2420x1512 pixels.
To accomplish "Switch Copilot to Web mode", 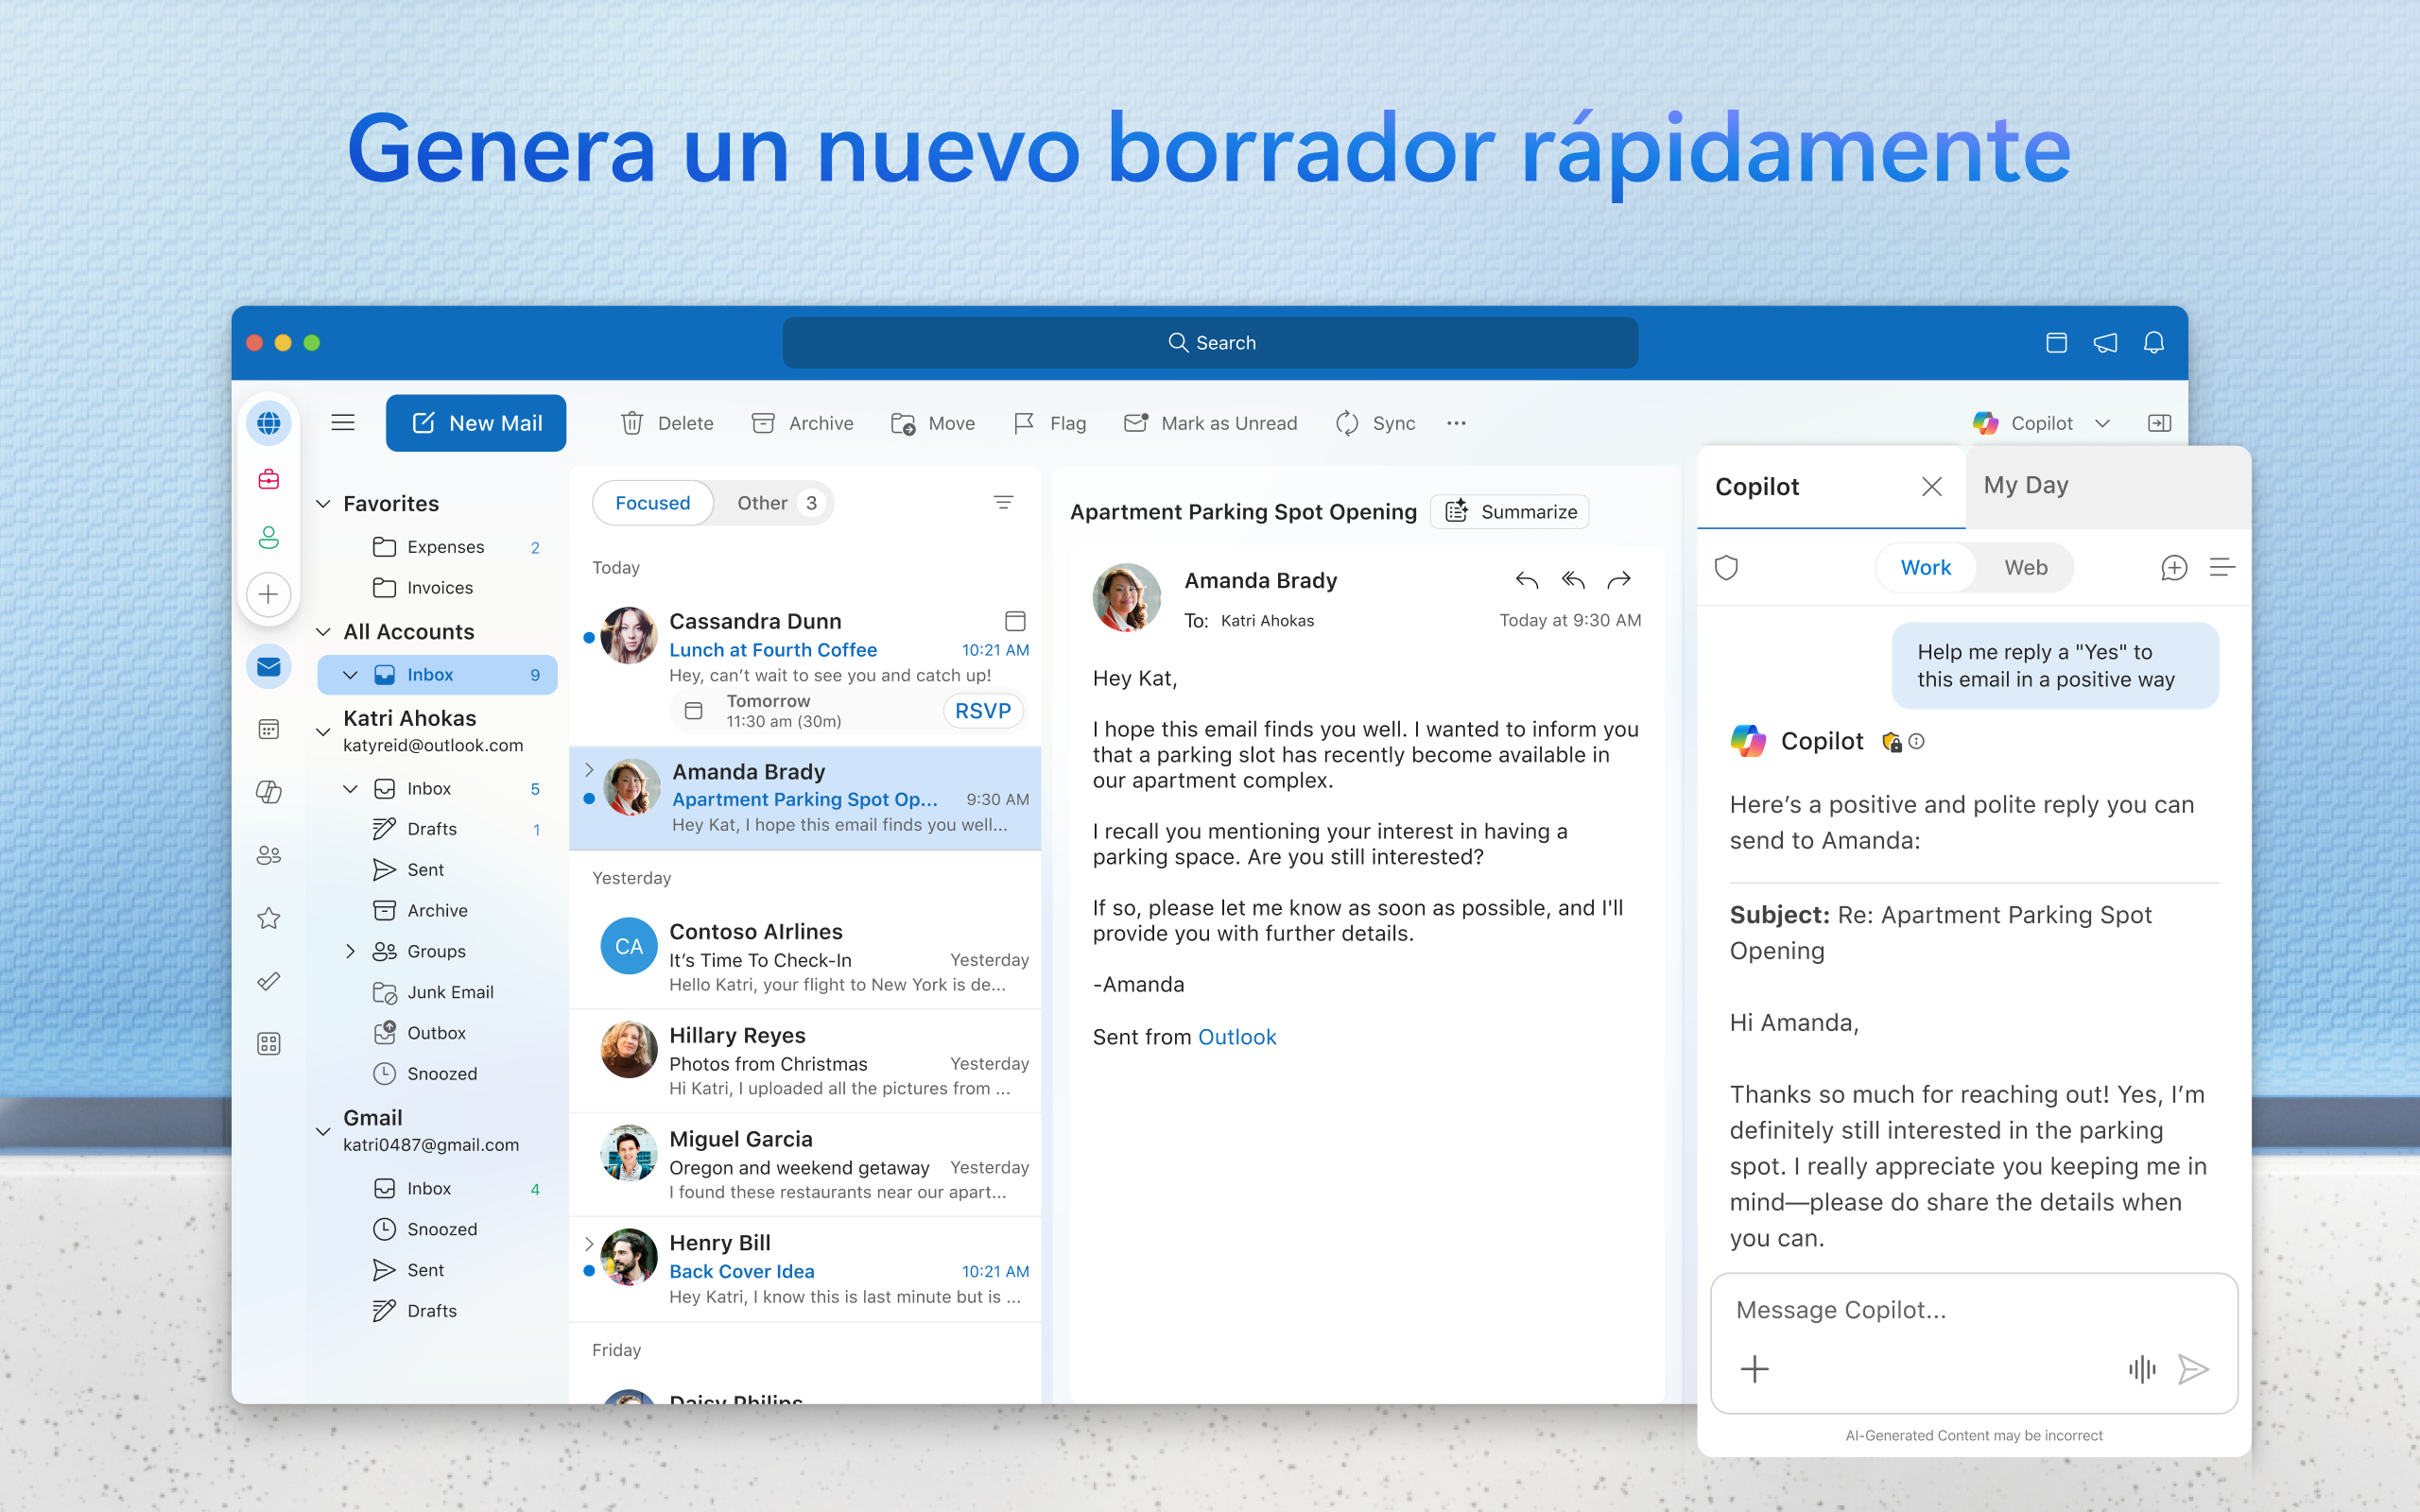I will point(2025,568).
